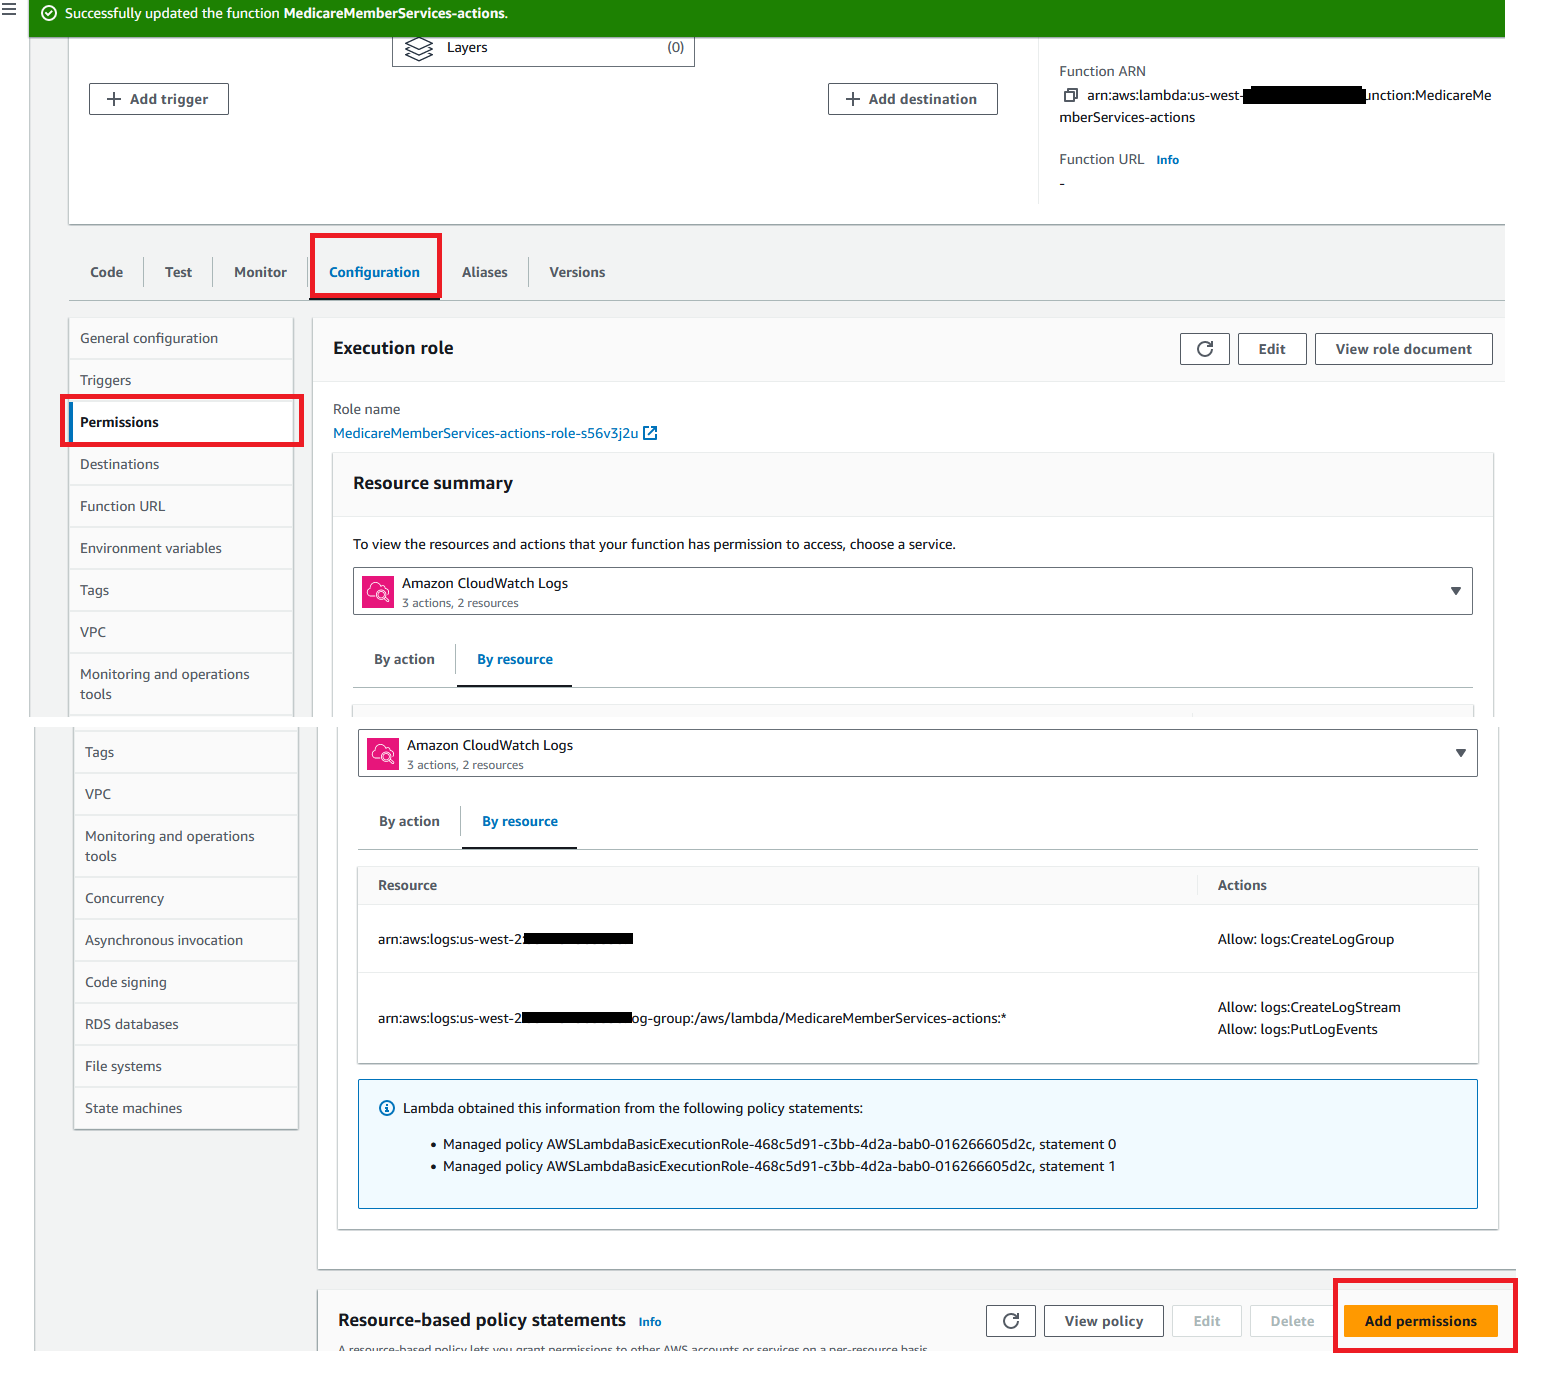
Task: Select upper By action tab
Action: coord(404,659)
